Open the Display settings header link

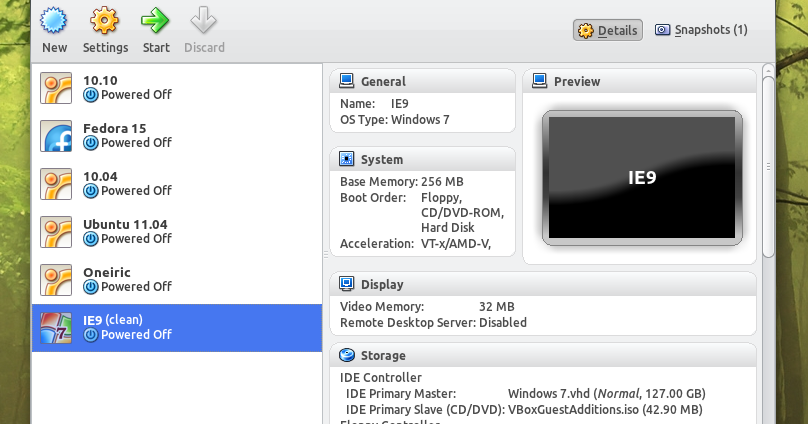coord(382,284)
